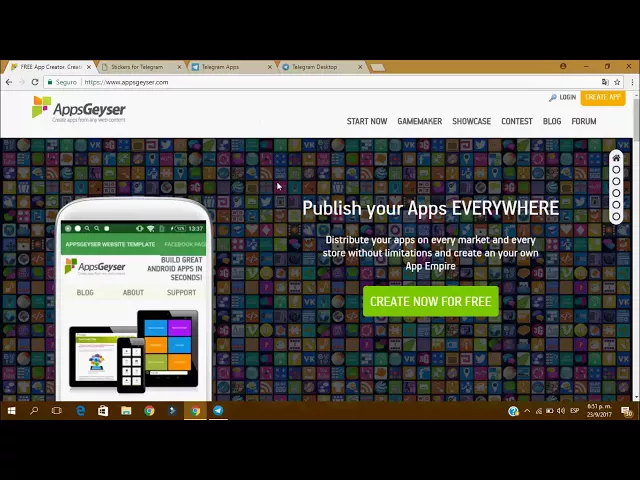
Task: Select the last circle in page navigator
Action: point(616,216)
